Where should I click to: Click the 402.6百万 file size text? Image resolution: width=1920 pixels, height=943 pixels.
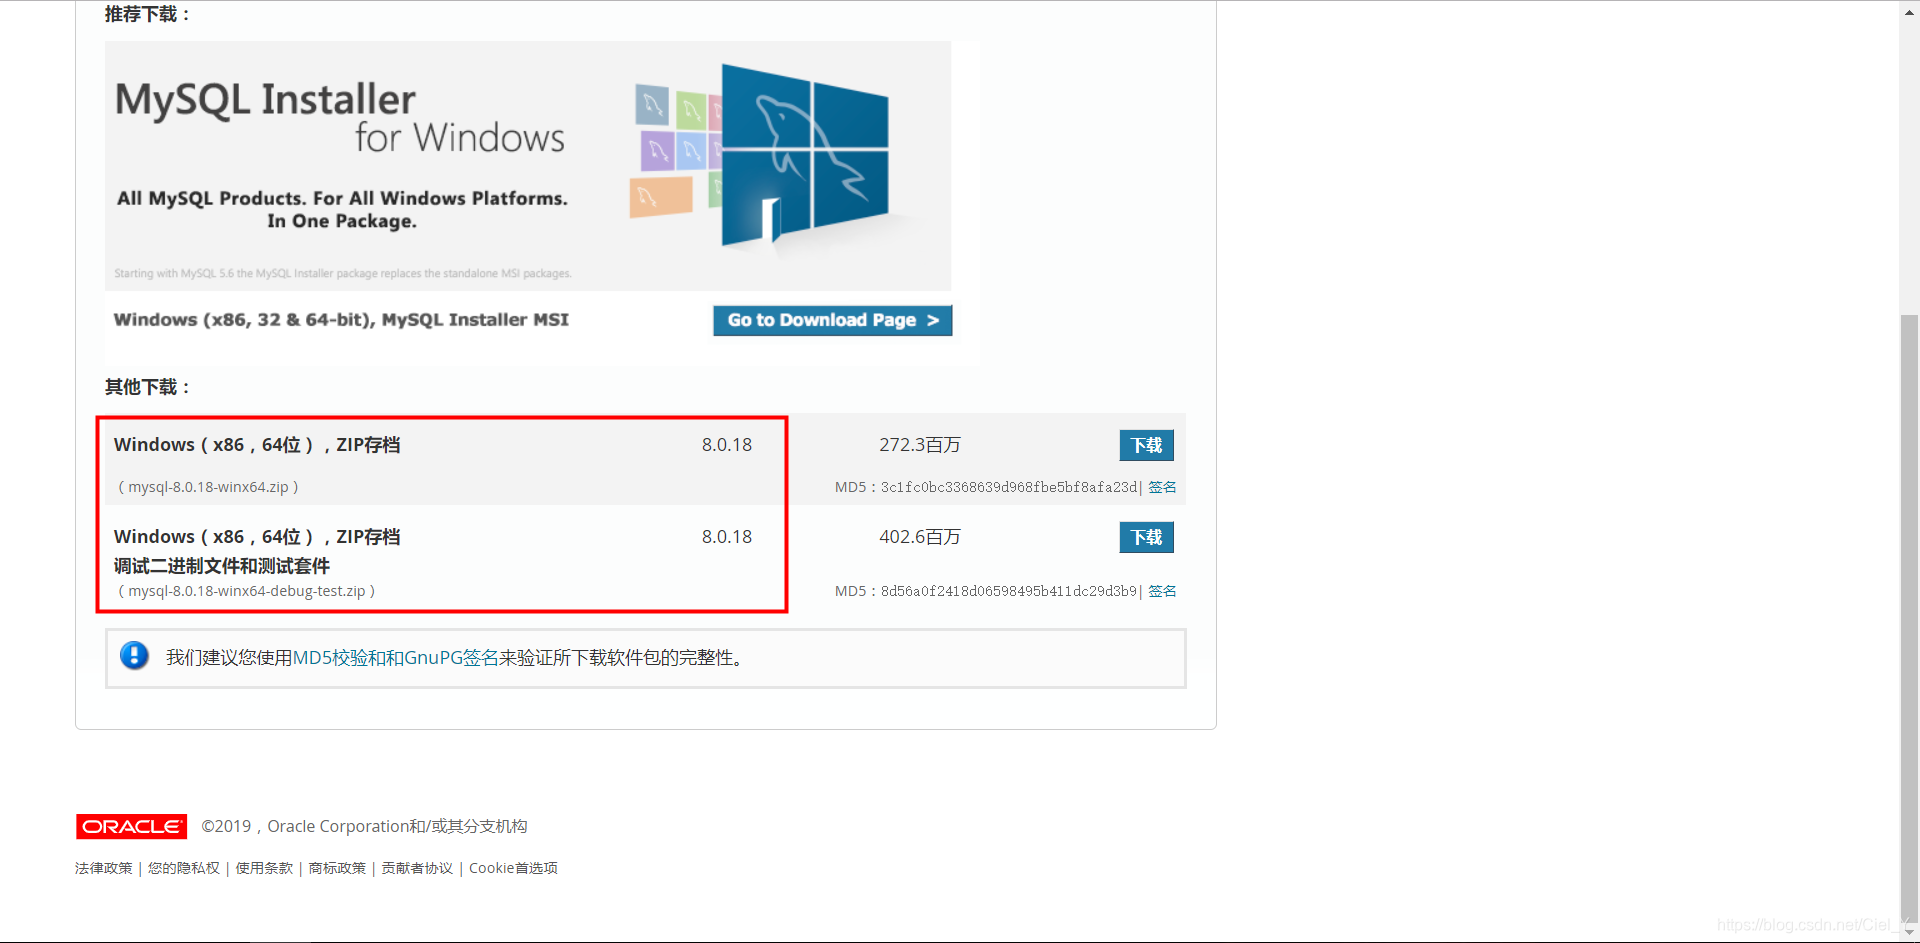tap(920, 537)
